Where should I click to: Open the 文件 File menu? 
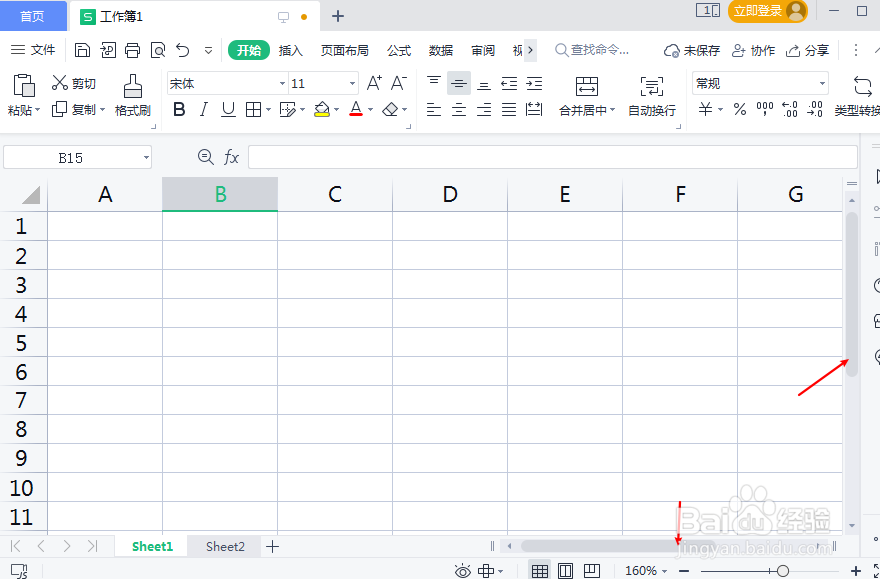click(x=33, y=50)
